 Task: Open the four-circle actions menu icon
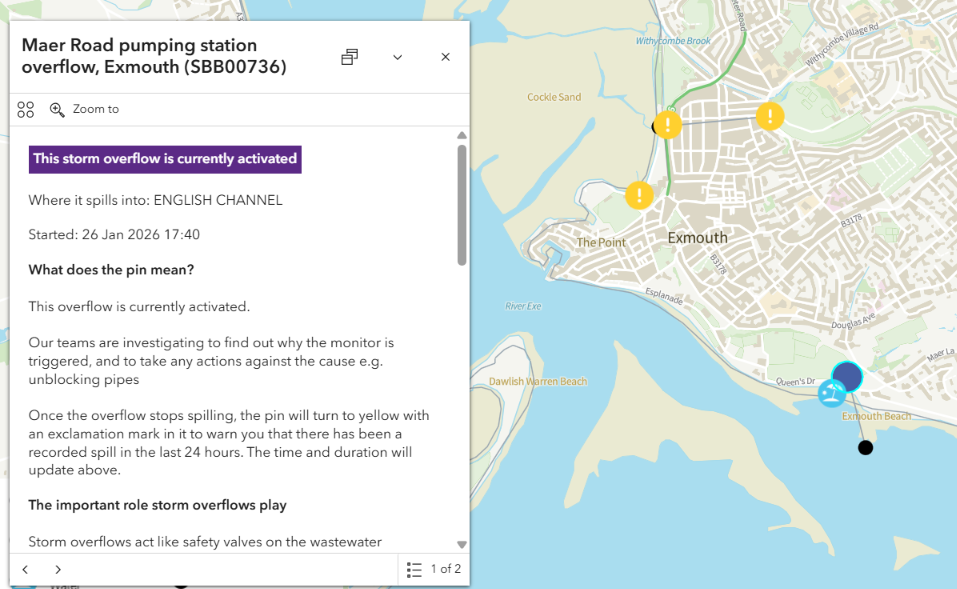pyautogui.click(x=26, y=110)
